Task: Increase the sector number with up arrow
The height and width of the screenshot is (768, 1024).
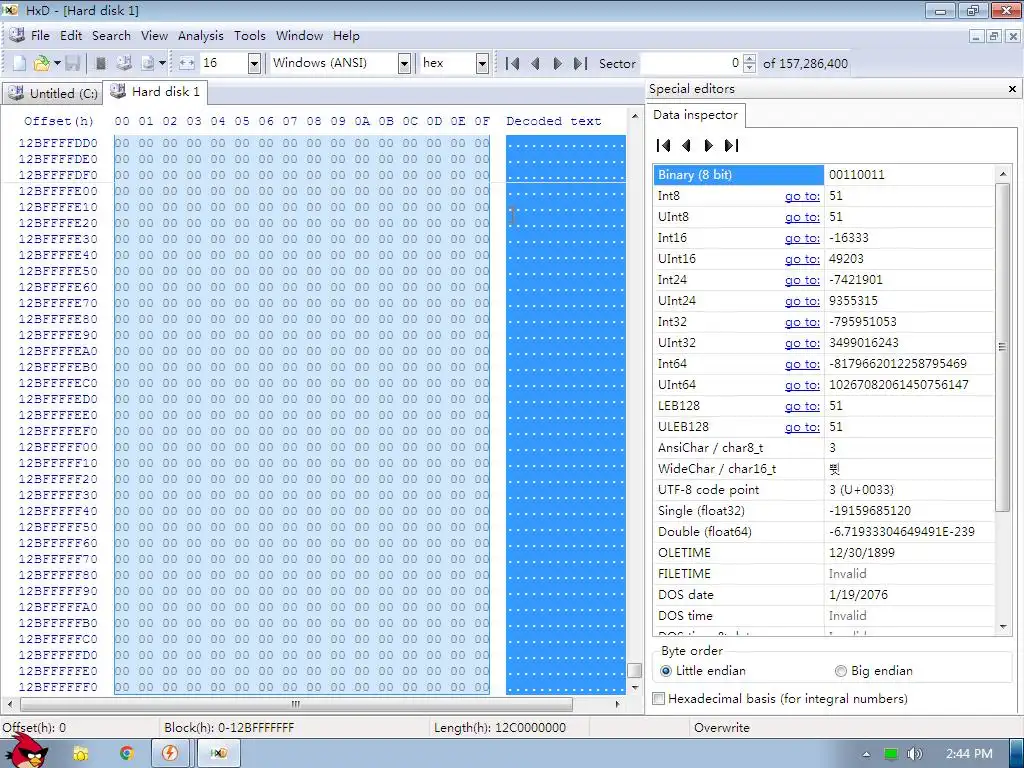Action: (x=750, y=59)
